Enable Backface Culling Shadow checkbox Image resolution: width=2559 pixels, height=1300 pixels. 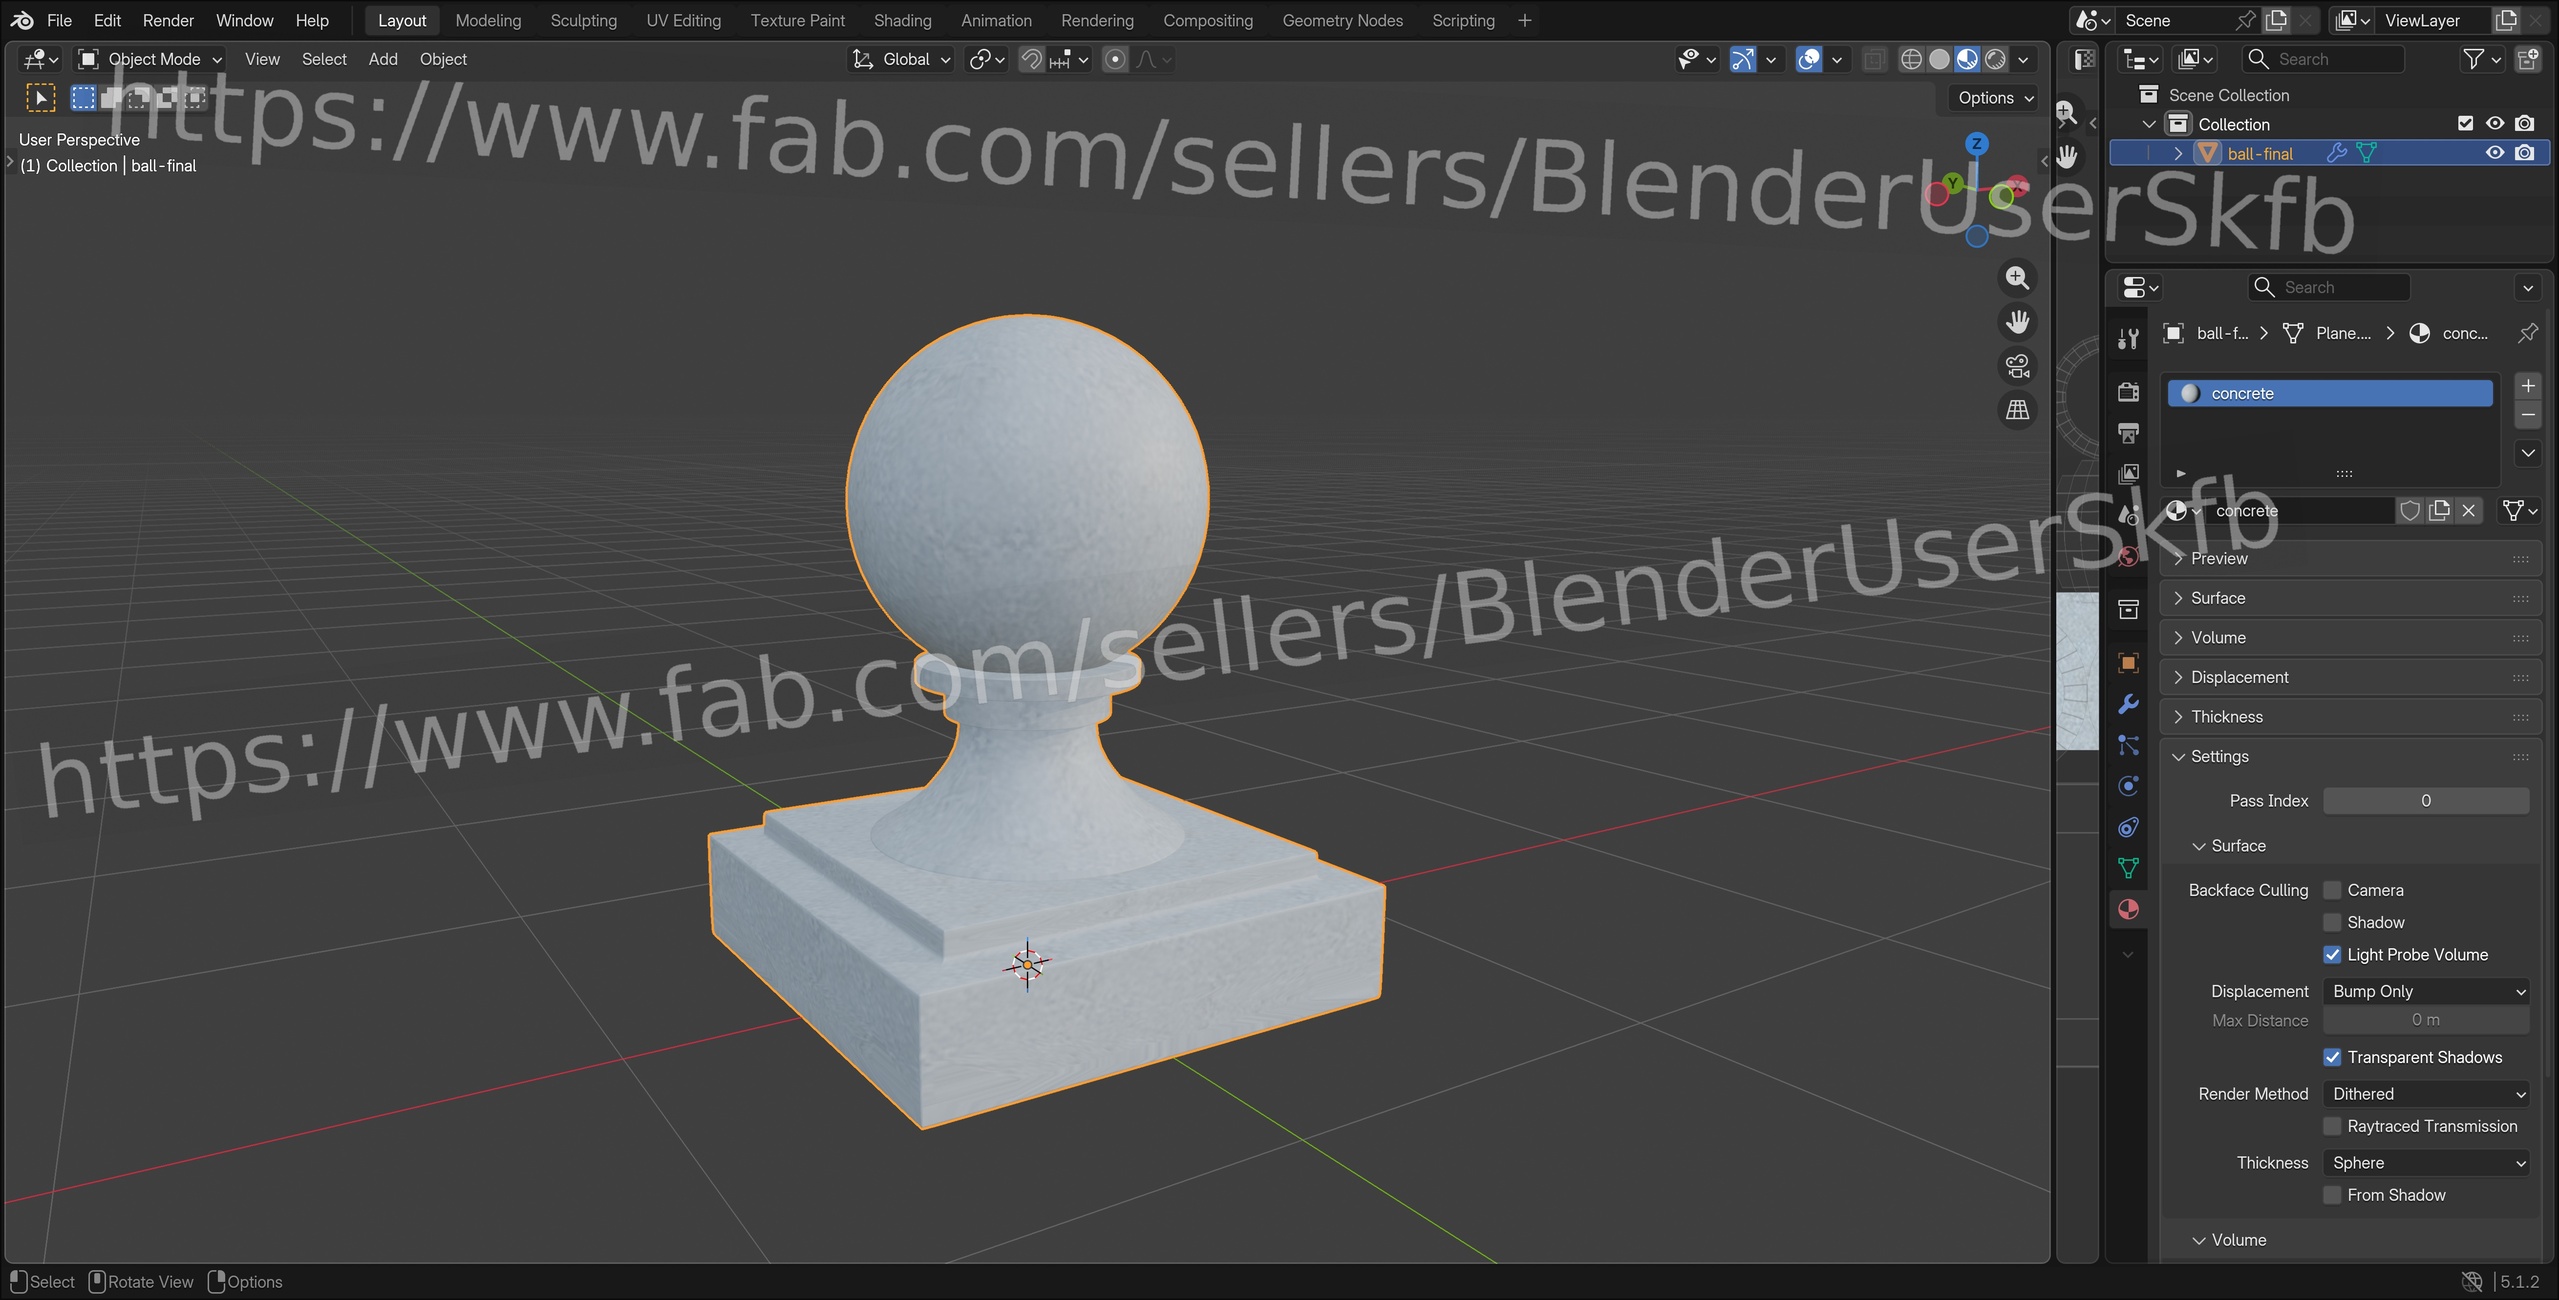2332,922
